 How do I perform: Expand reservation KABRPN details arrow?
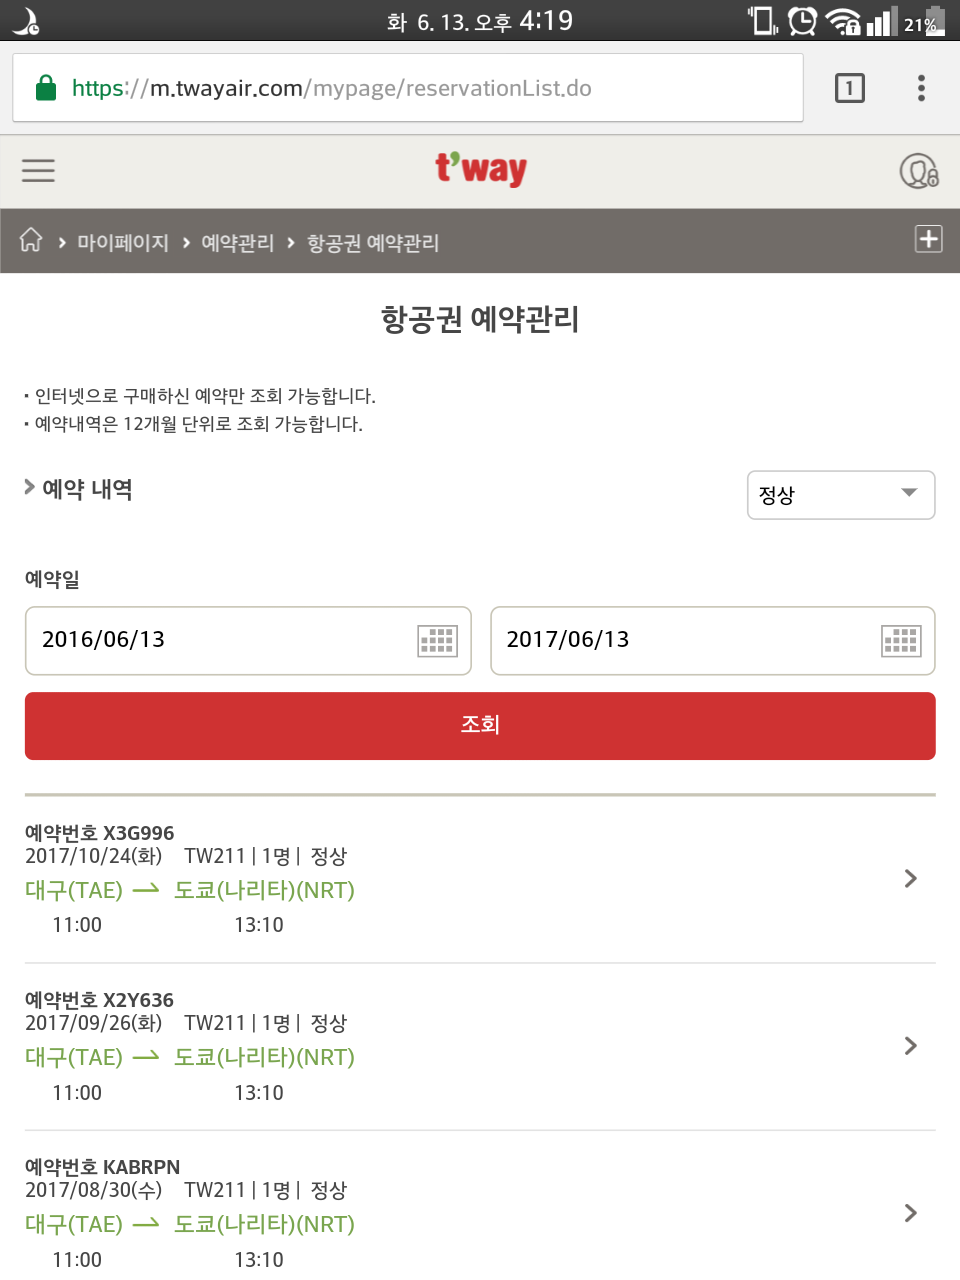point(910,1213)
